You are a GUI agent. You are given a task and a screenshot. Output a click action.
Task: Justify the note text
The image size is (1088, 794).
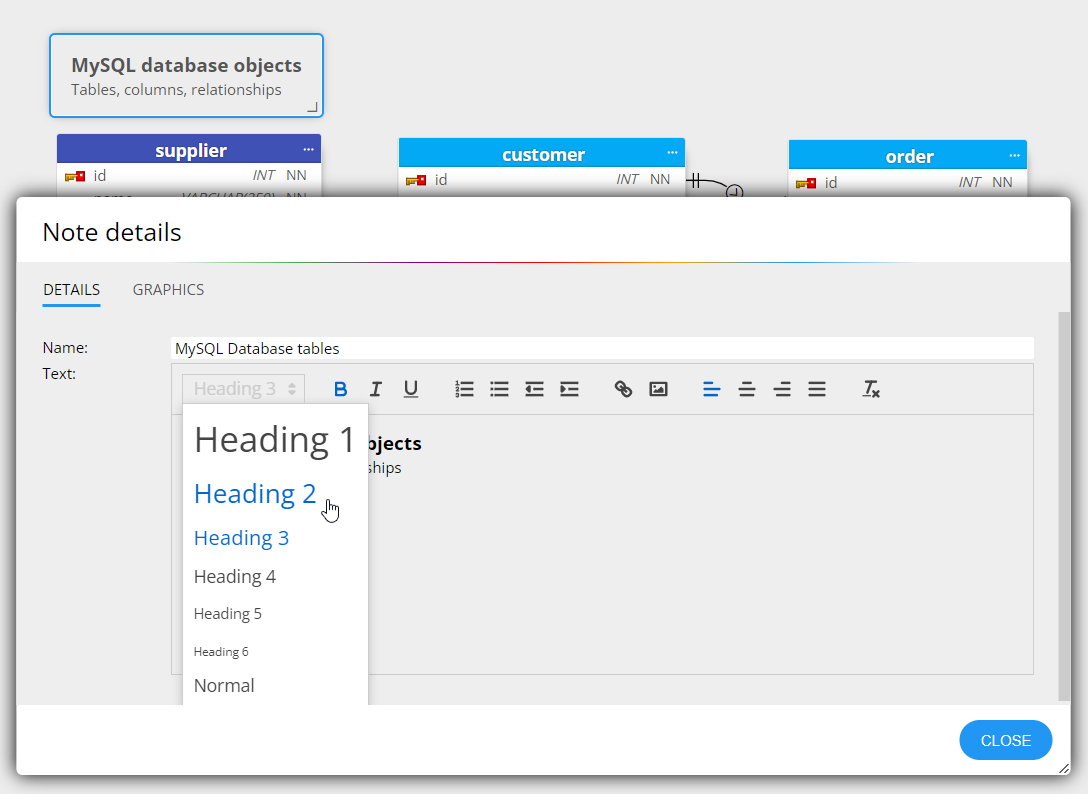817,389
